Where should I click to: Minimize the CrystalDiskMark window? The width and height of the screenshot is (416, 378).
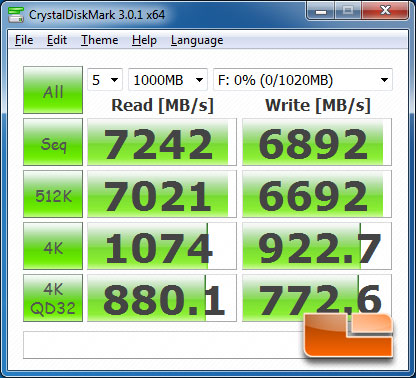pyautogui.click(x=321, y=11)
